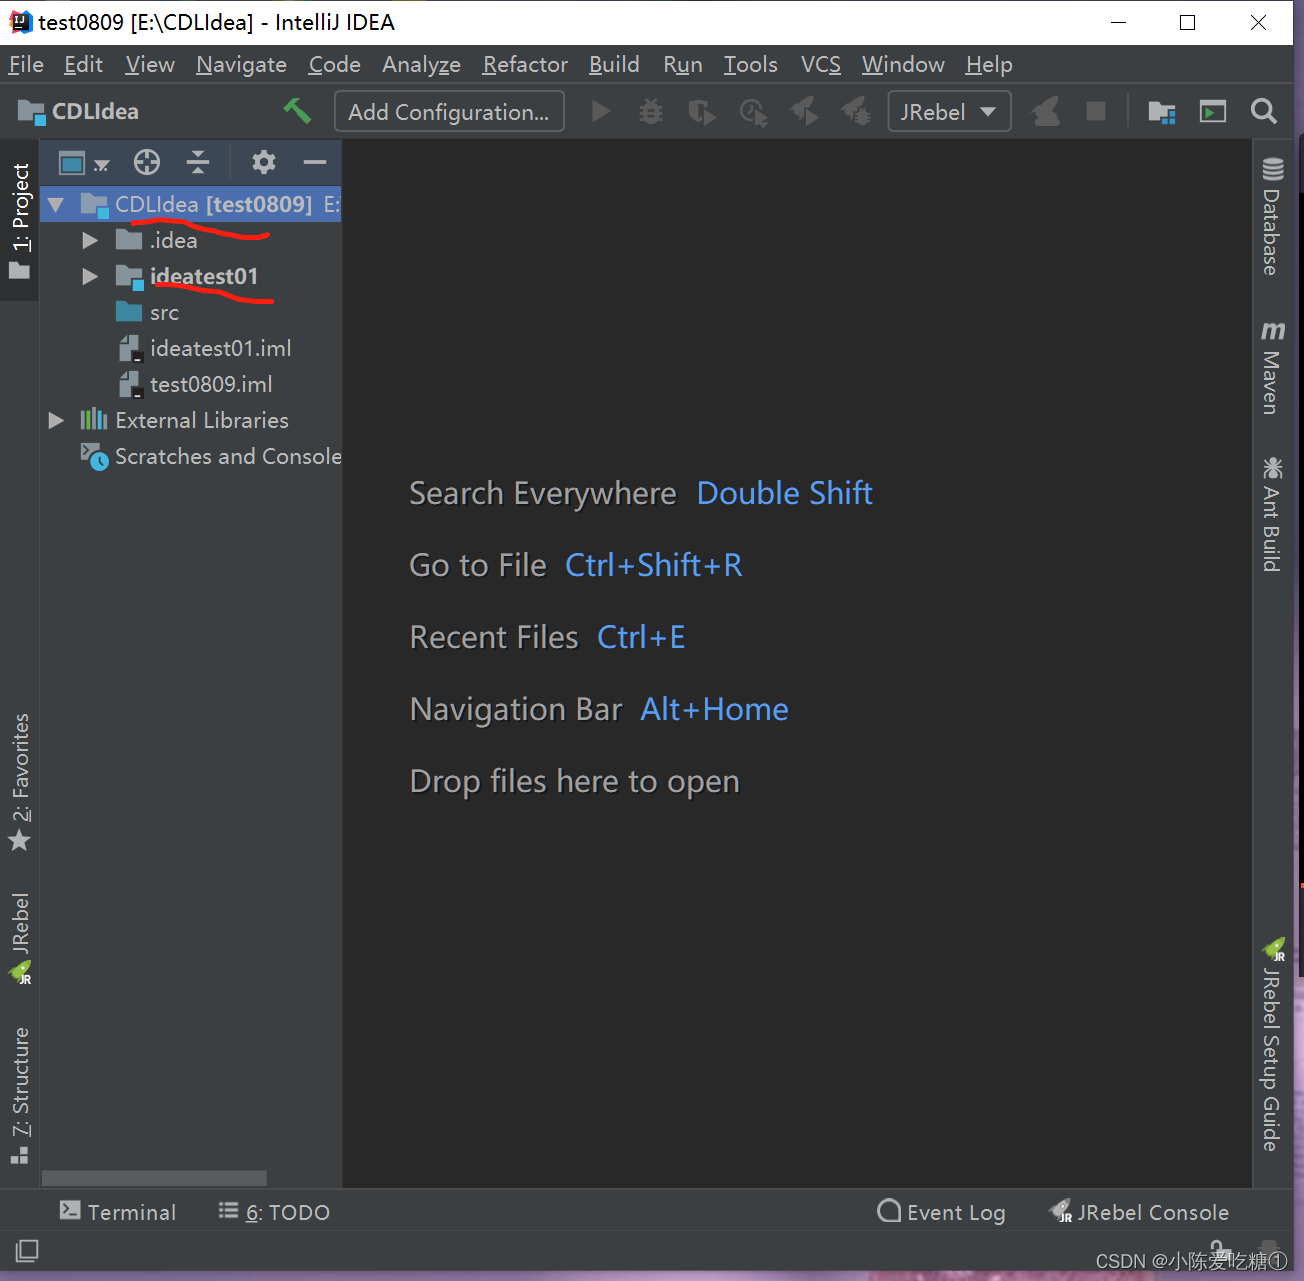Click the green Build Project hammer icon

[297, 111]
